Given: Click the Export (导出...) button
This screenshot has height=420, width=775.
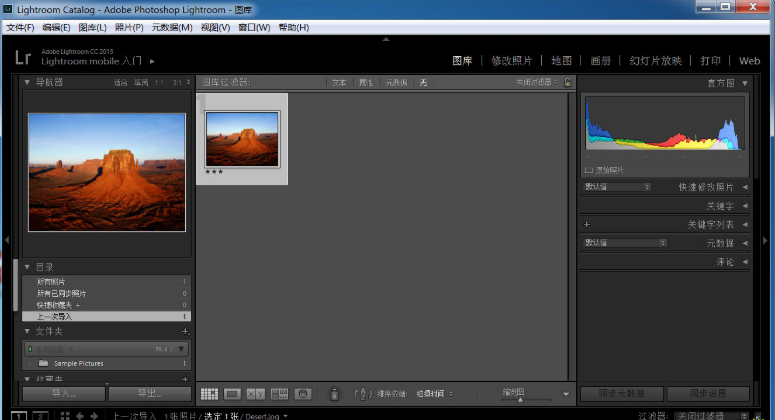Looking at the screenshot, I should pos(150,394).
